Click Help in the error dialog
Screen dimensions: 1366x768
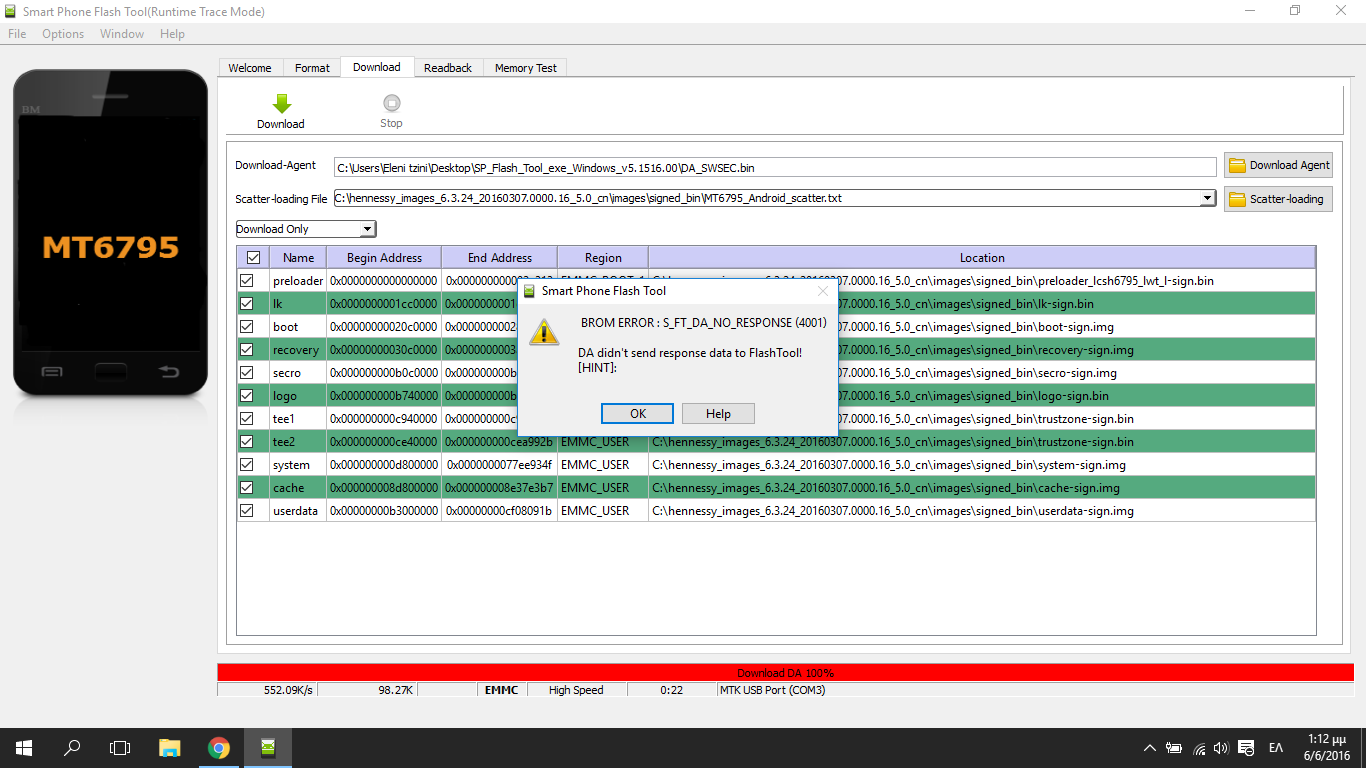[x=718, y=414]
